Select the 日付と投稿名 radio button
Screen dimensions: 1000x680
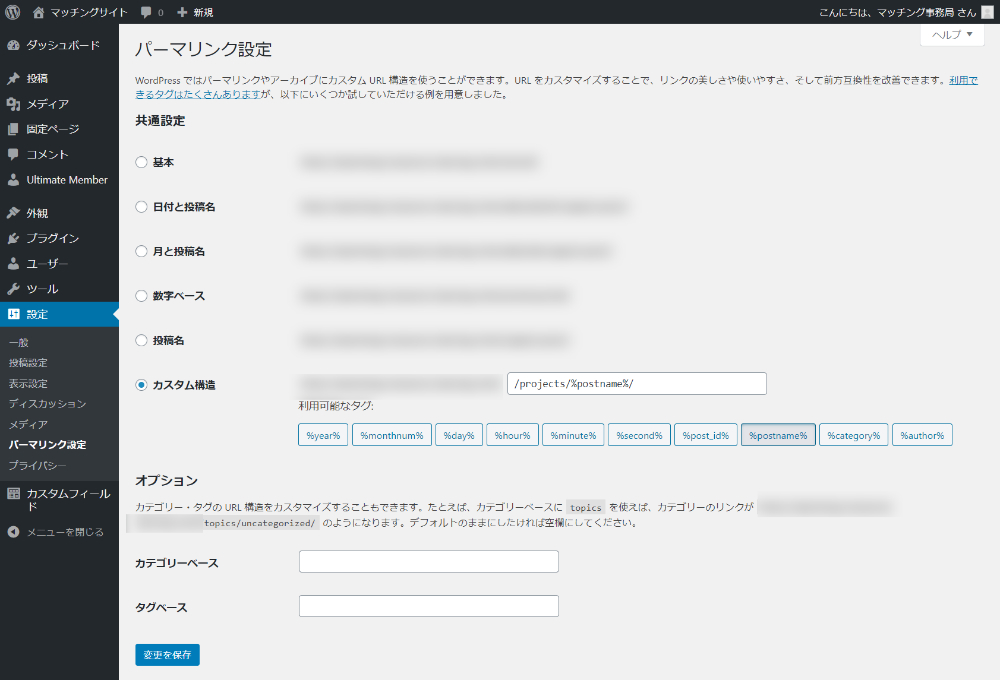(x=142, y=207)
